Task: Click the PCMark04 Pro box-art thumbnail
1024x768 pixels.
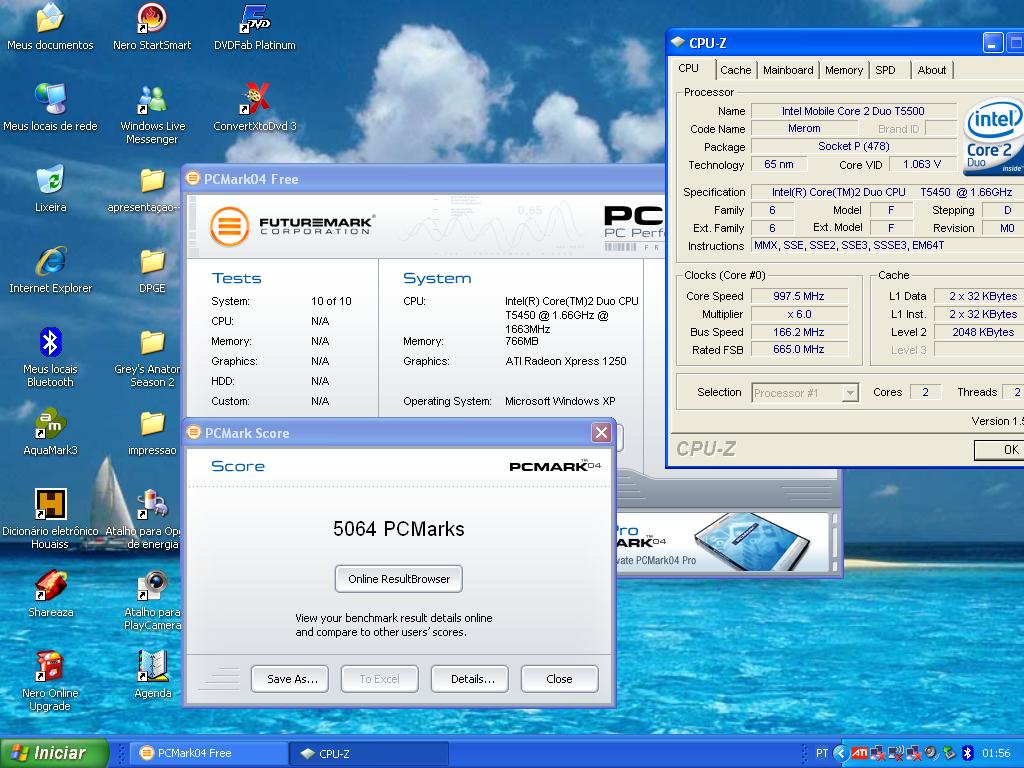Action: pos(750,542)
